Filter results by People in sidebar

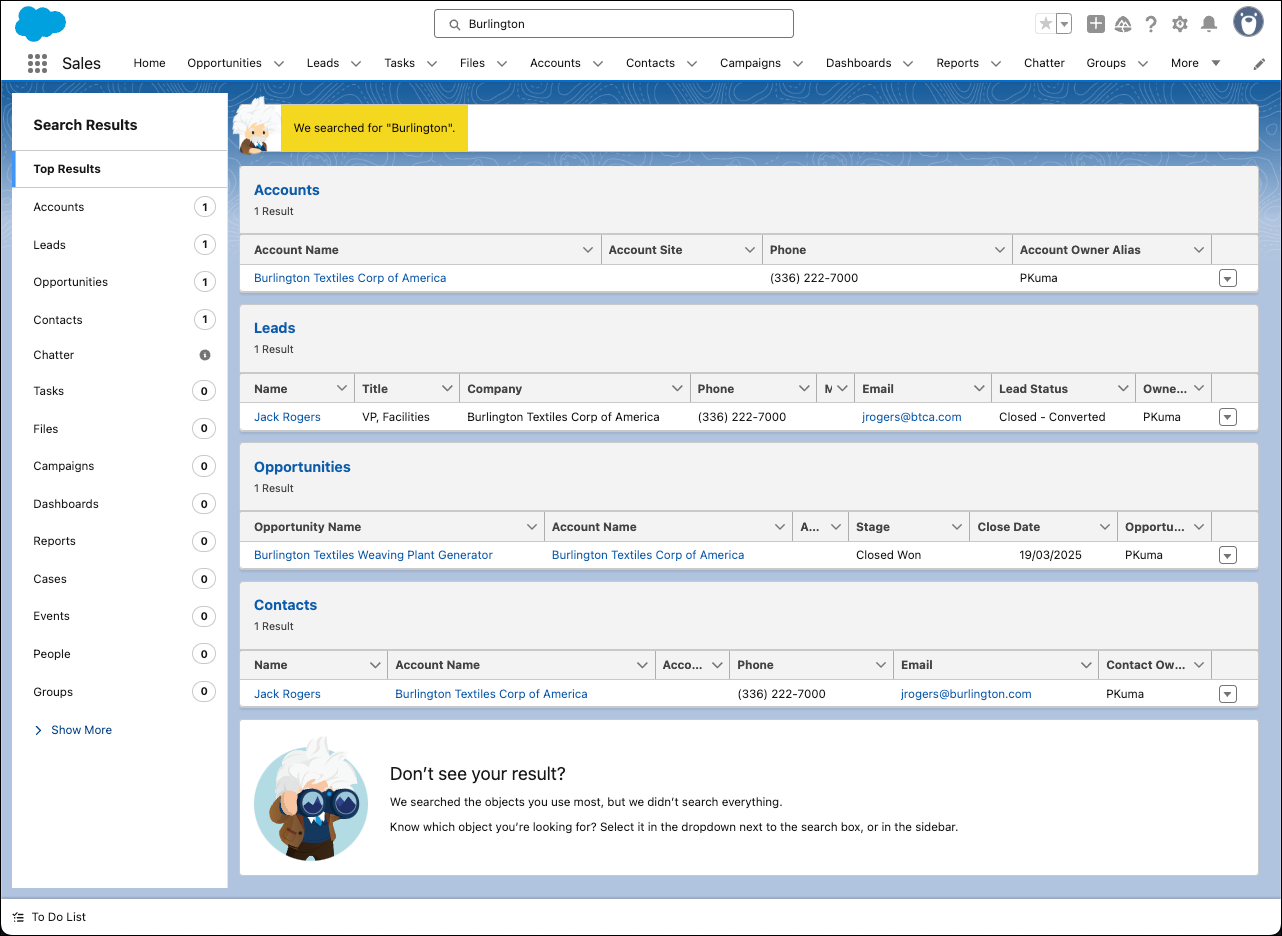coord(121,654)
